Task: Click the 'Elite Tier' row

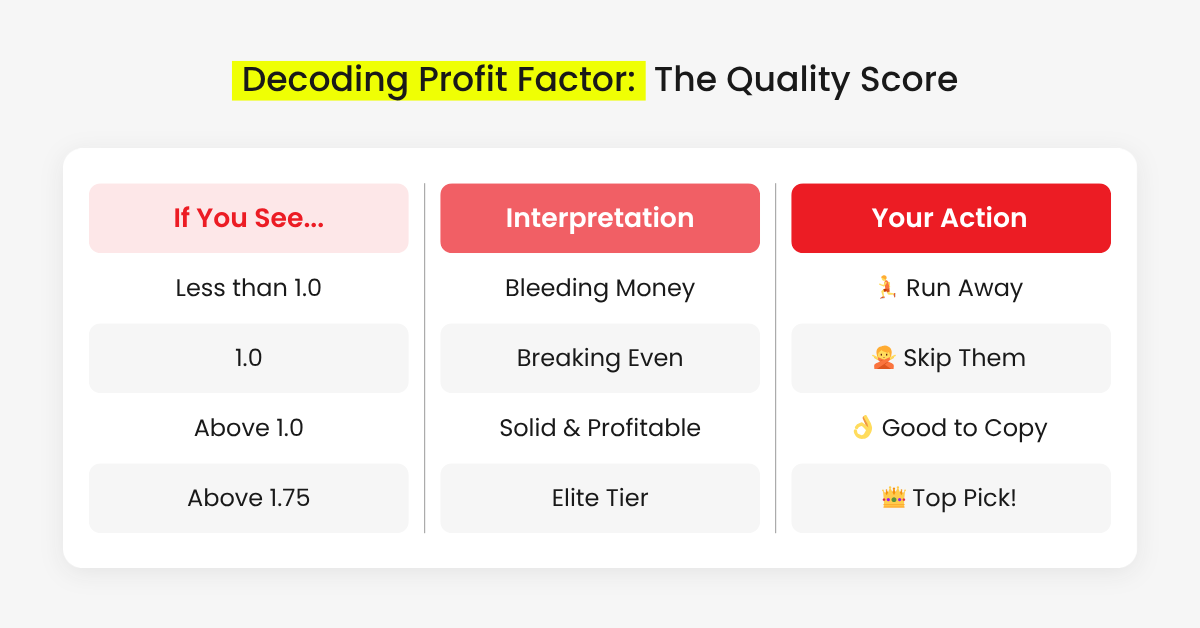Action: pyautogui.click(x=600, y=498)
